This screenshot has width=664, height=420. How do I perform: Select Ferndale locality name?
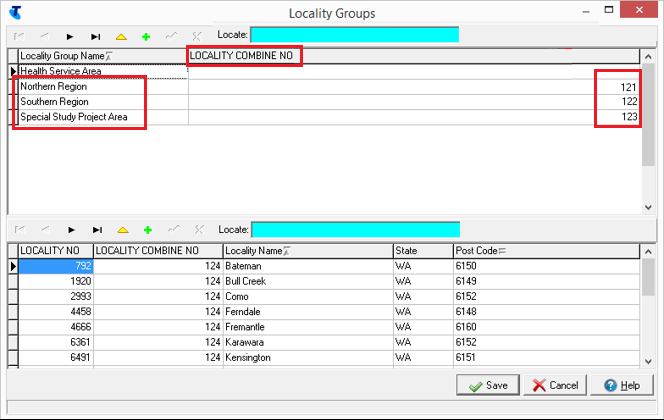click(x=308, y=312)
